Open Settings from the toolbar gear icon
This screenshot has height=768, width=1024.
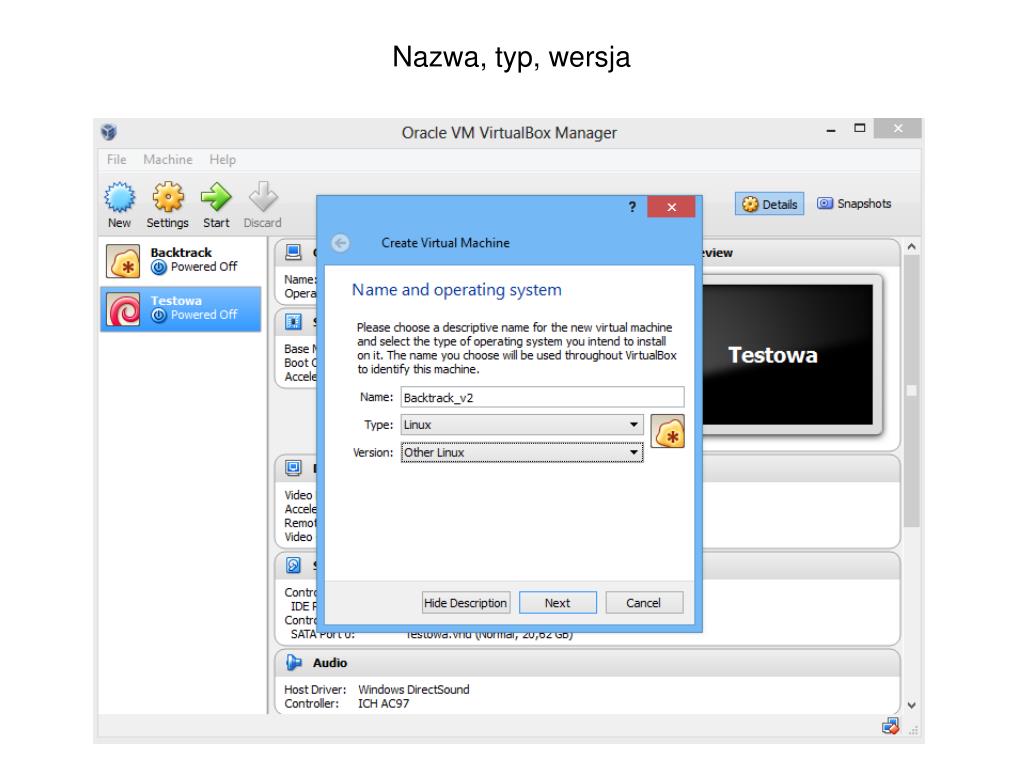[168, 197]
